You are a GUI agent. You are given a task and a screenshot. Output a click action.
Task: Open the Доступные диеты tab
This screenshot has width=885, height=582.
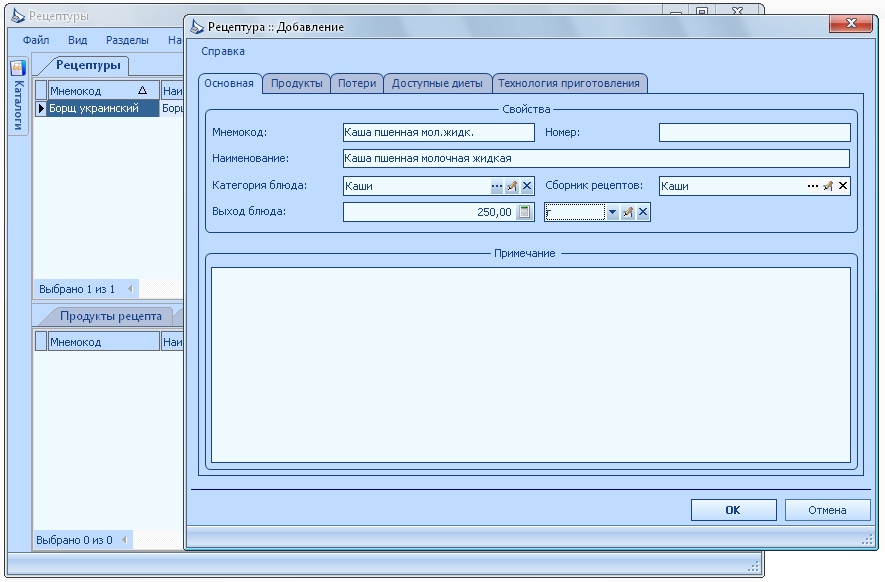click(437, 84)
